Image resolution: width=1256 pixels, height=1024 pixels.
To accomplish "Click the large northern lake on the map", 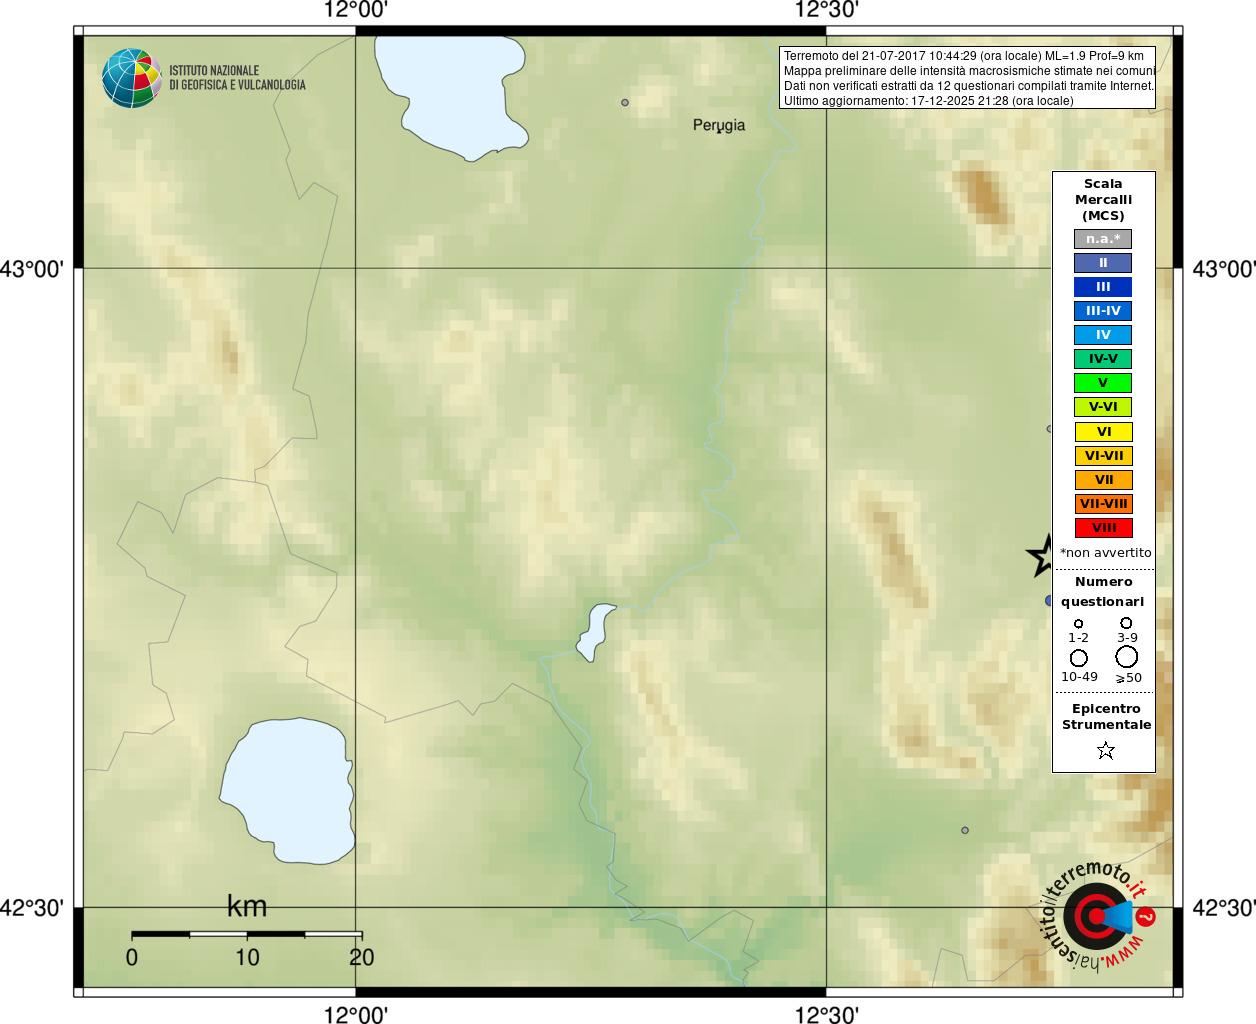I will 453,94.
